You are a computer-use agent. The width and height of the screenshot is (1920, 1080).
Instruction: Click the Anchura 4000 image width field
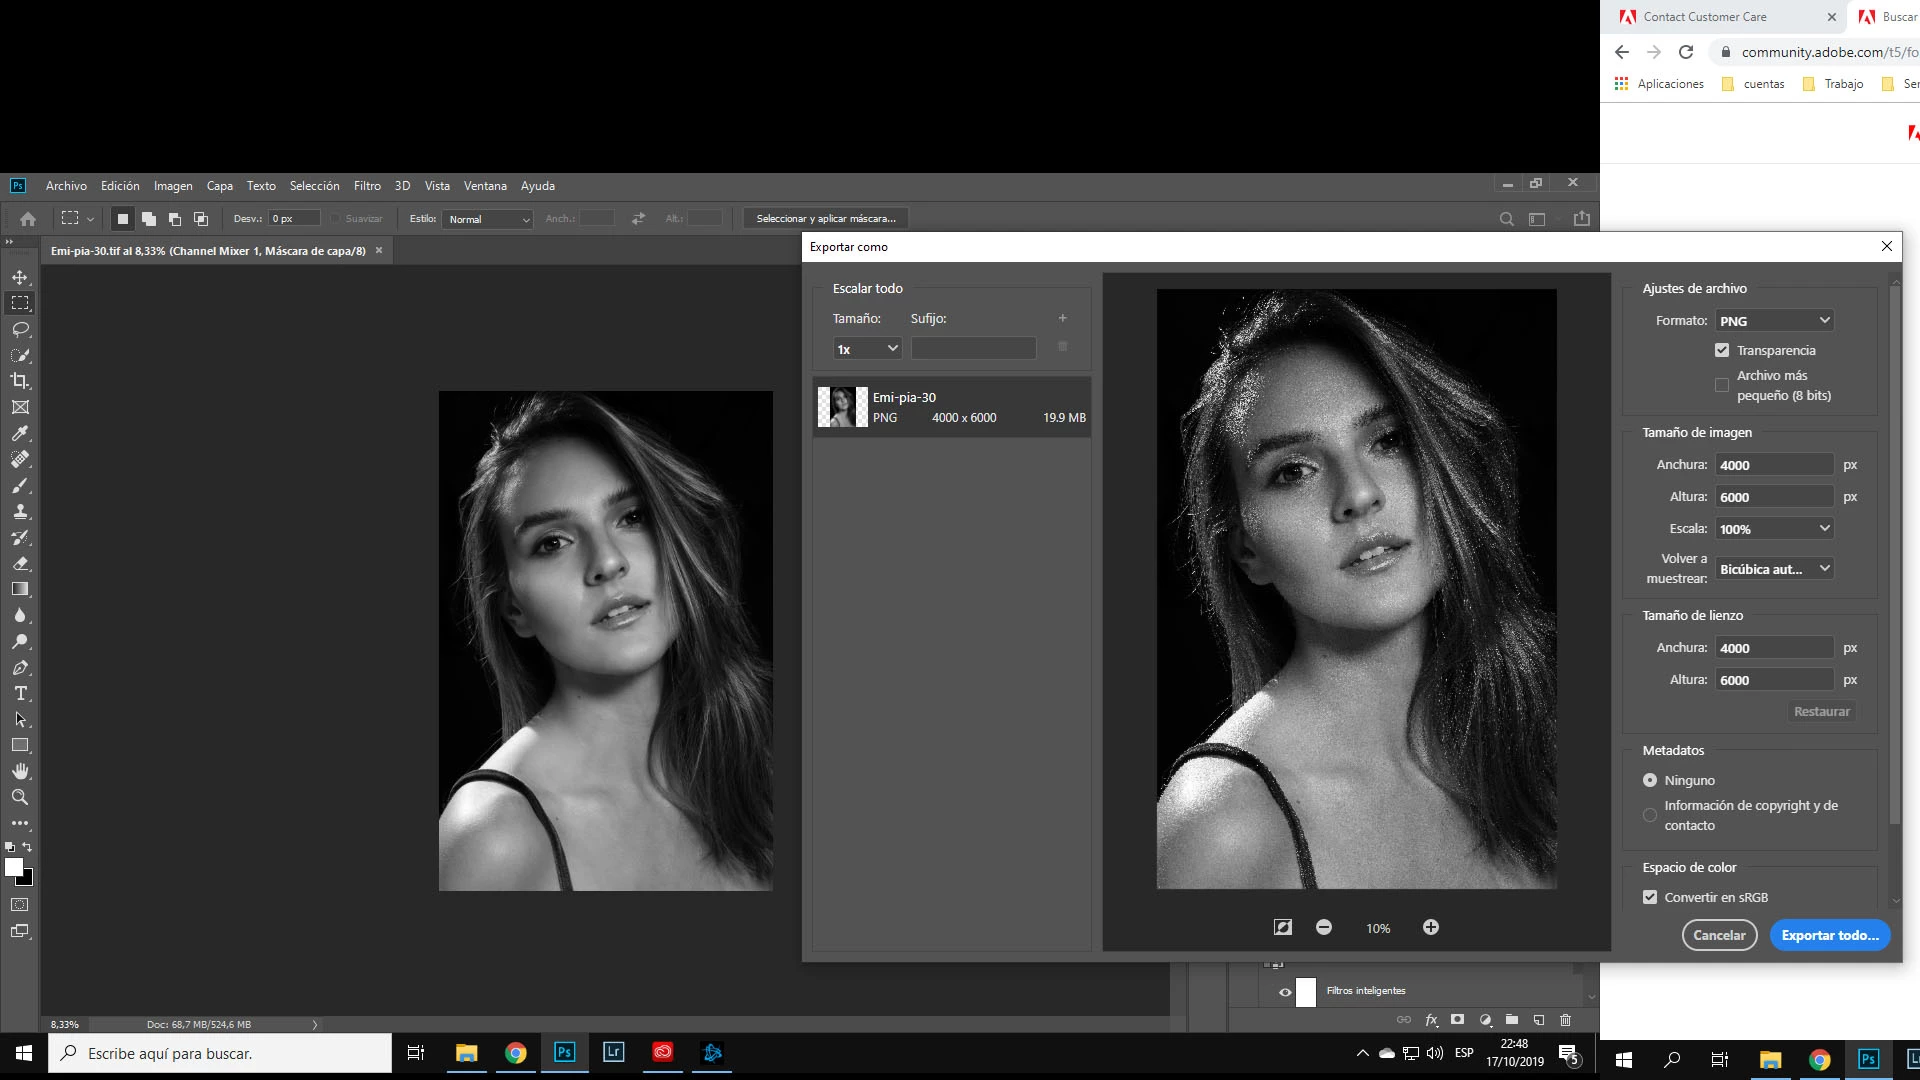coord(1775,465)
